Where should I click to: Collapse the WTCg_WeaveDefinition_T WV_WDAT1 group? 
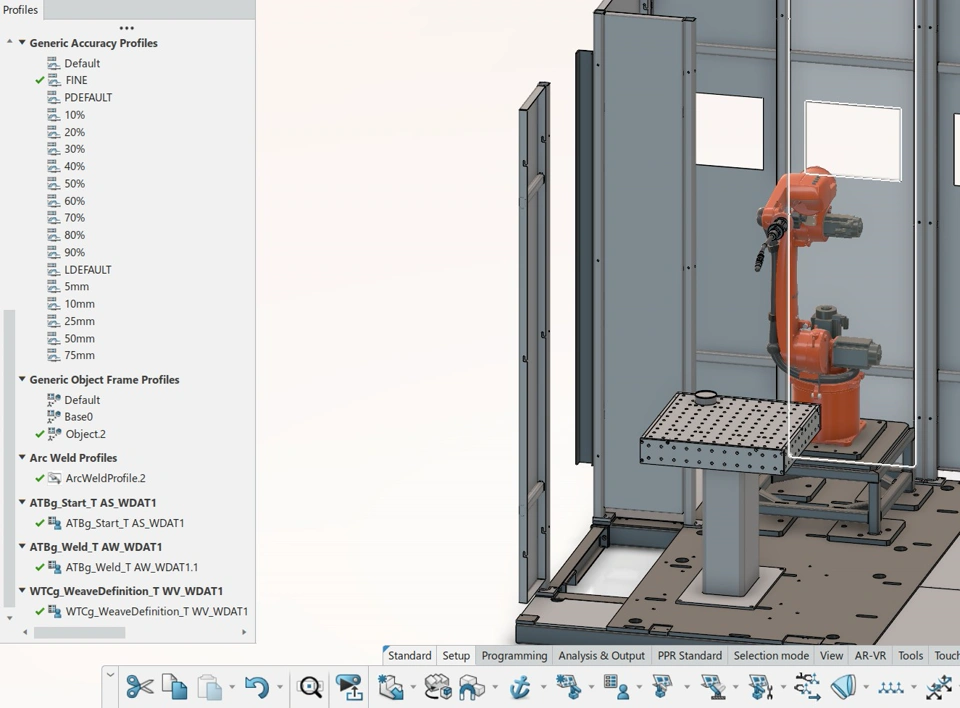[x=22, y=590]
